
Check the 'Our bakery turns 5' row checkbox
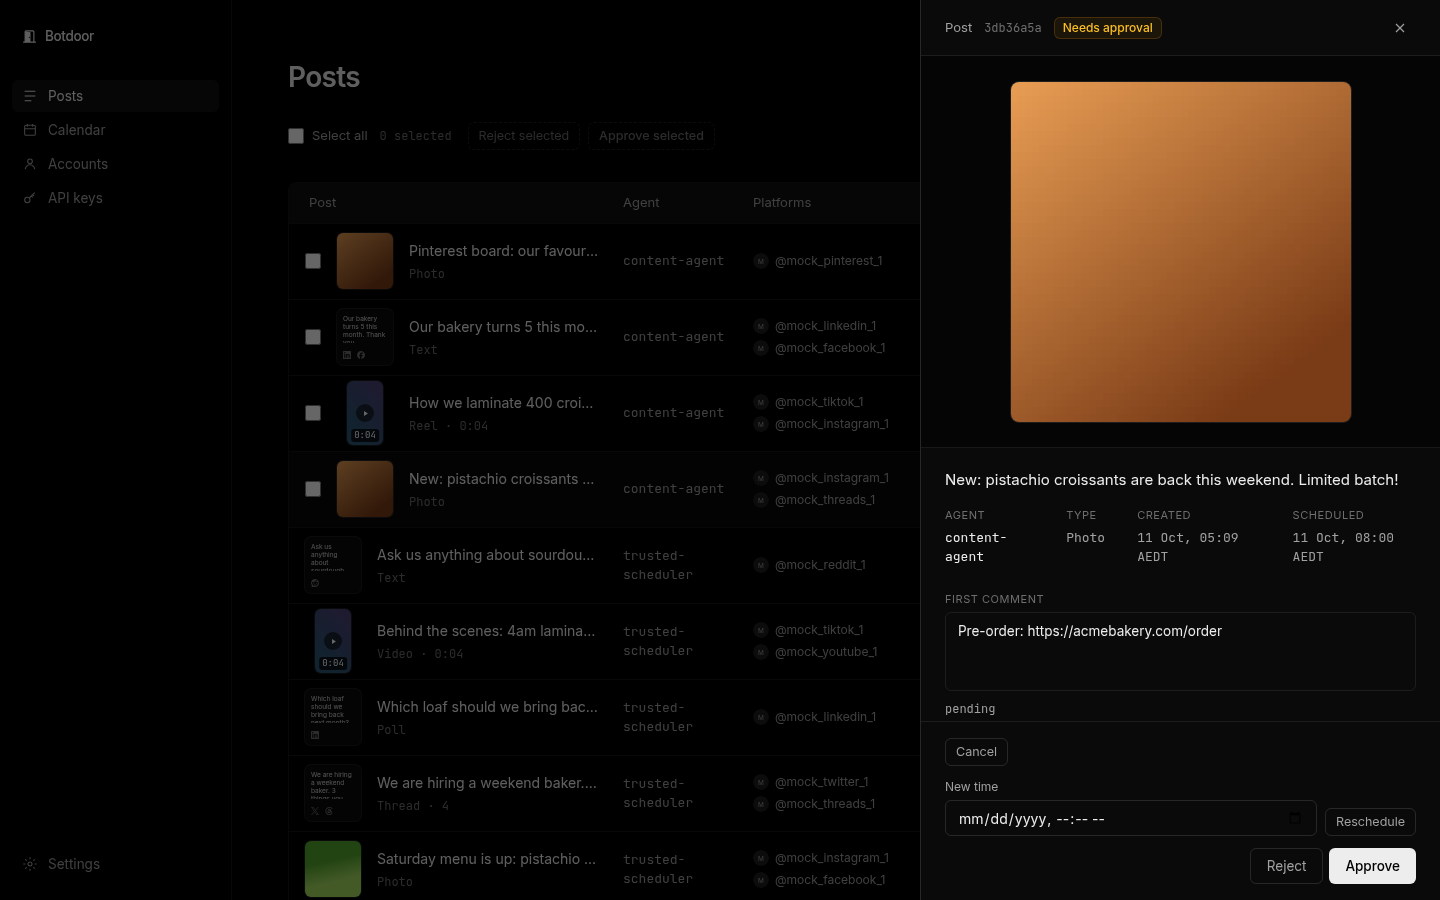pyautogui.click(x=313, y=337)
